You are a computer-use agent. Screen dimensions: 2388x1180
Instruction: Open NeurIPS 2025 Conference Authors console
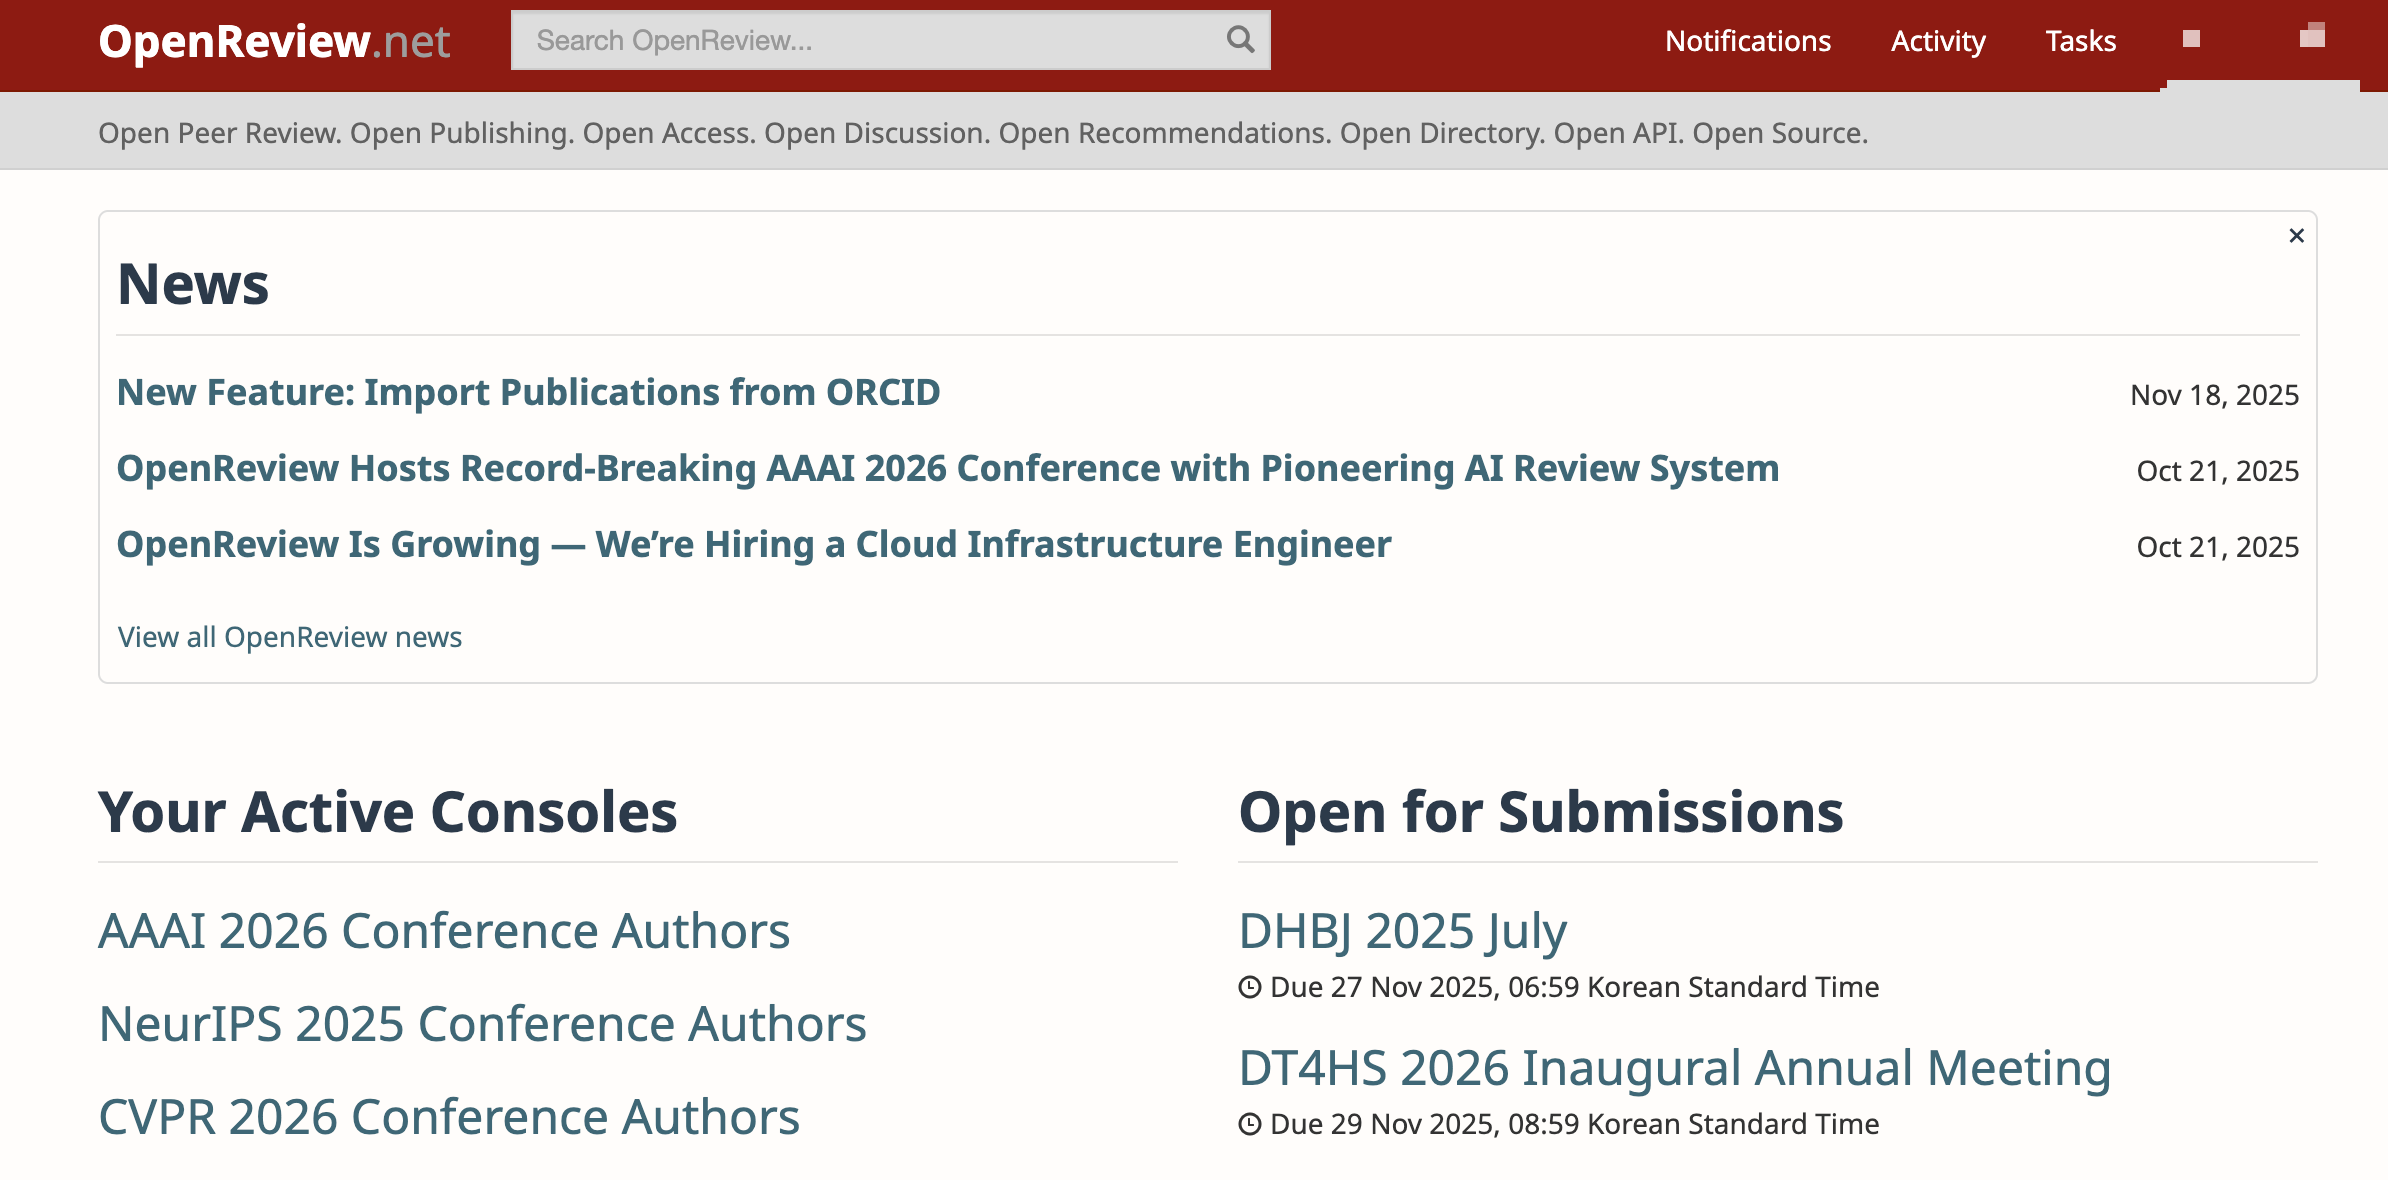pos(482,1024)
